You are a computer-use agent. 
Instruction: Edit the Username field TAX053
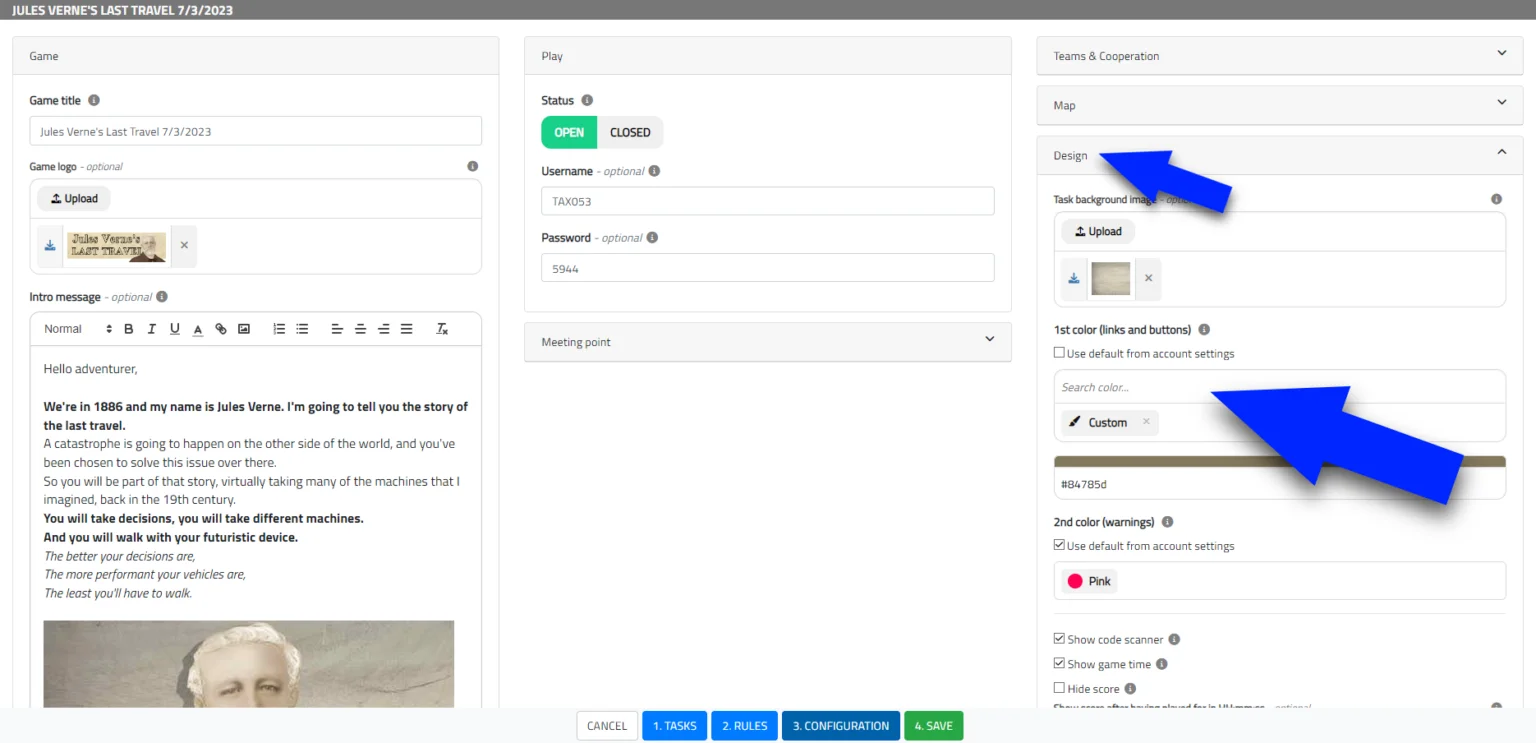[x=767, y=201]
